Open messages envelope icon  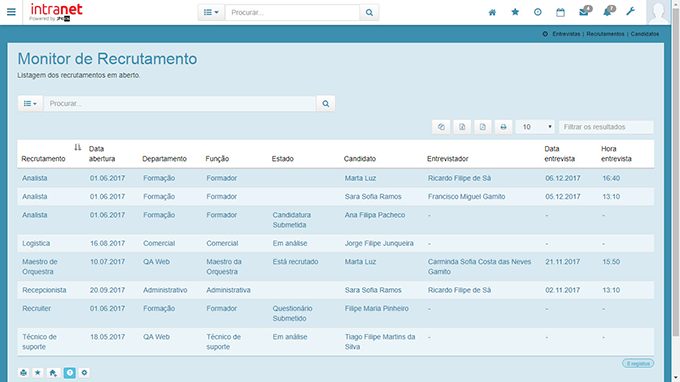click(x=584, y=12)
